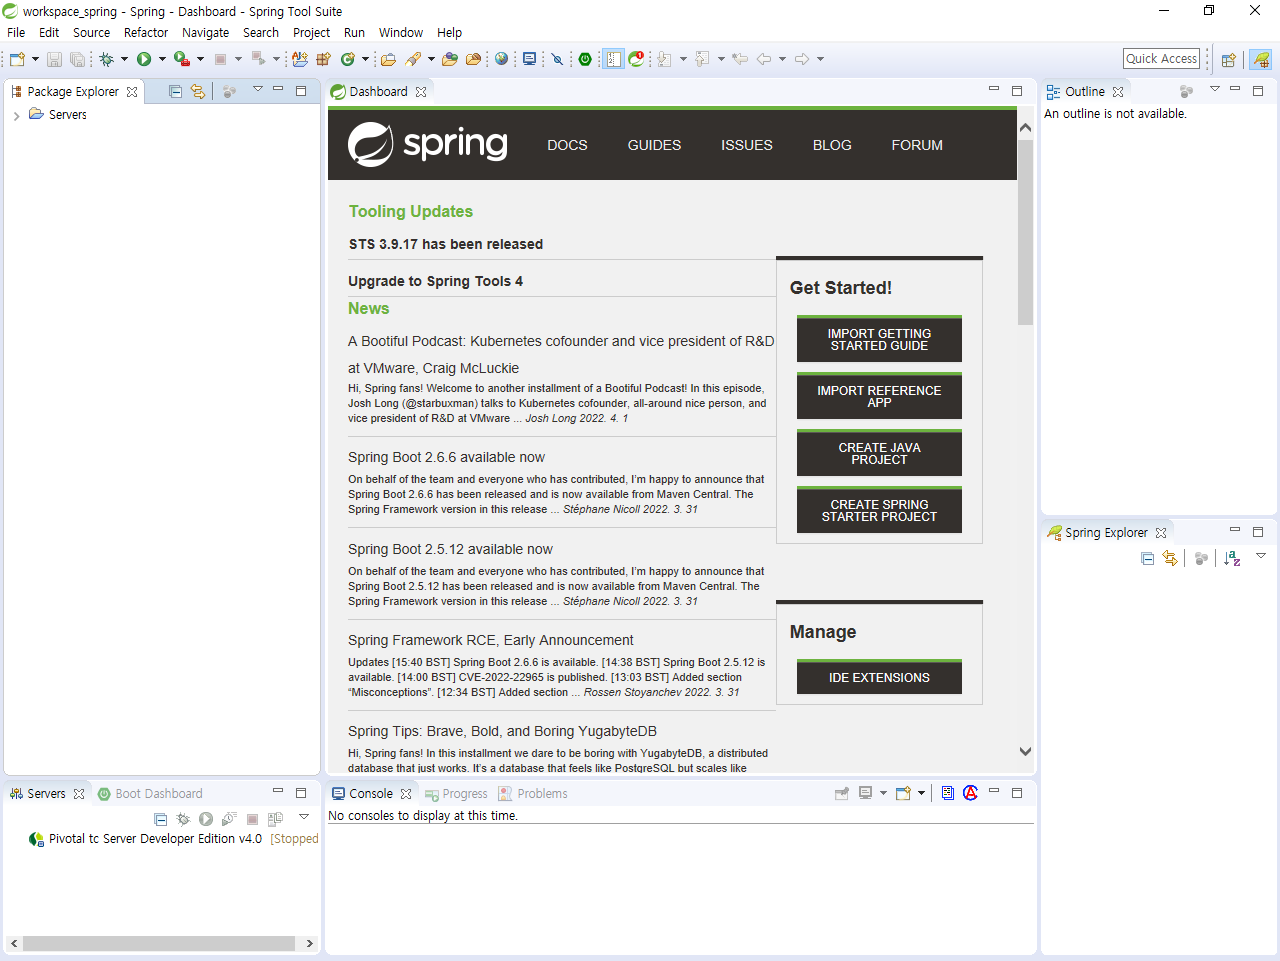This screenshot has height=961, width=1280.
Task: Click the Forward navigation arrow in toolbar
Action: pyautogui.click(x=802, y=59)
